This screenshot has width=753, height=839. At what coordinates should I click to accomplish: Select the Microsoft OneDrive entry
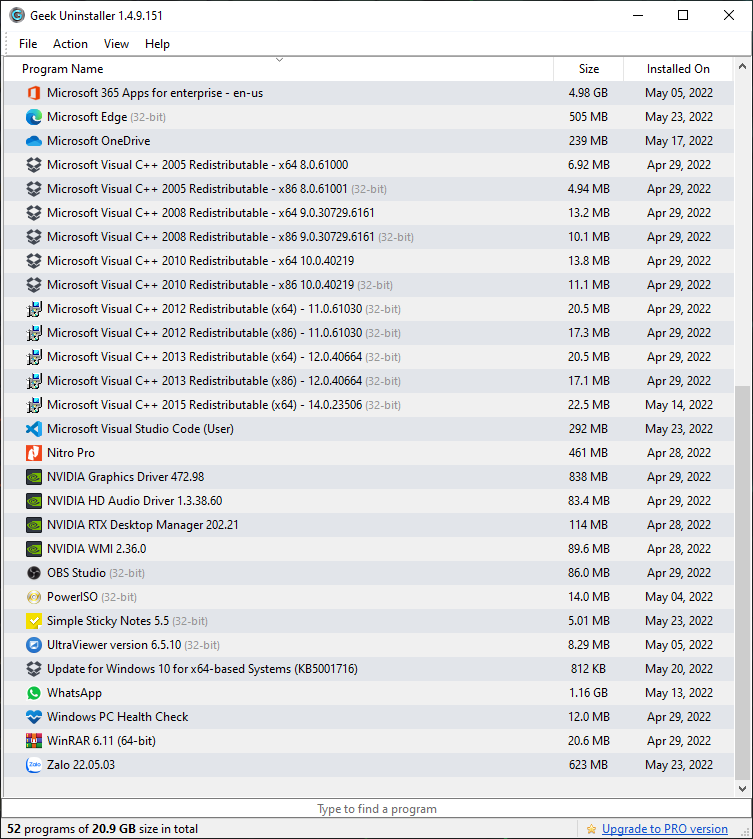point(369,141)
